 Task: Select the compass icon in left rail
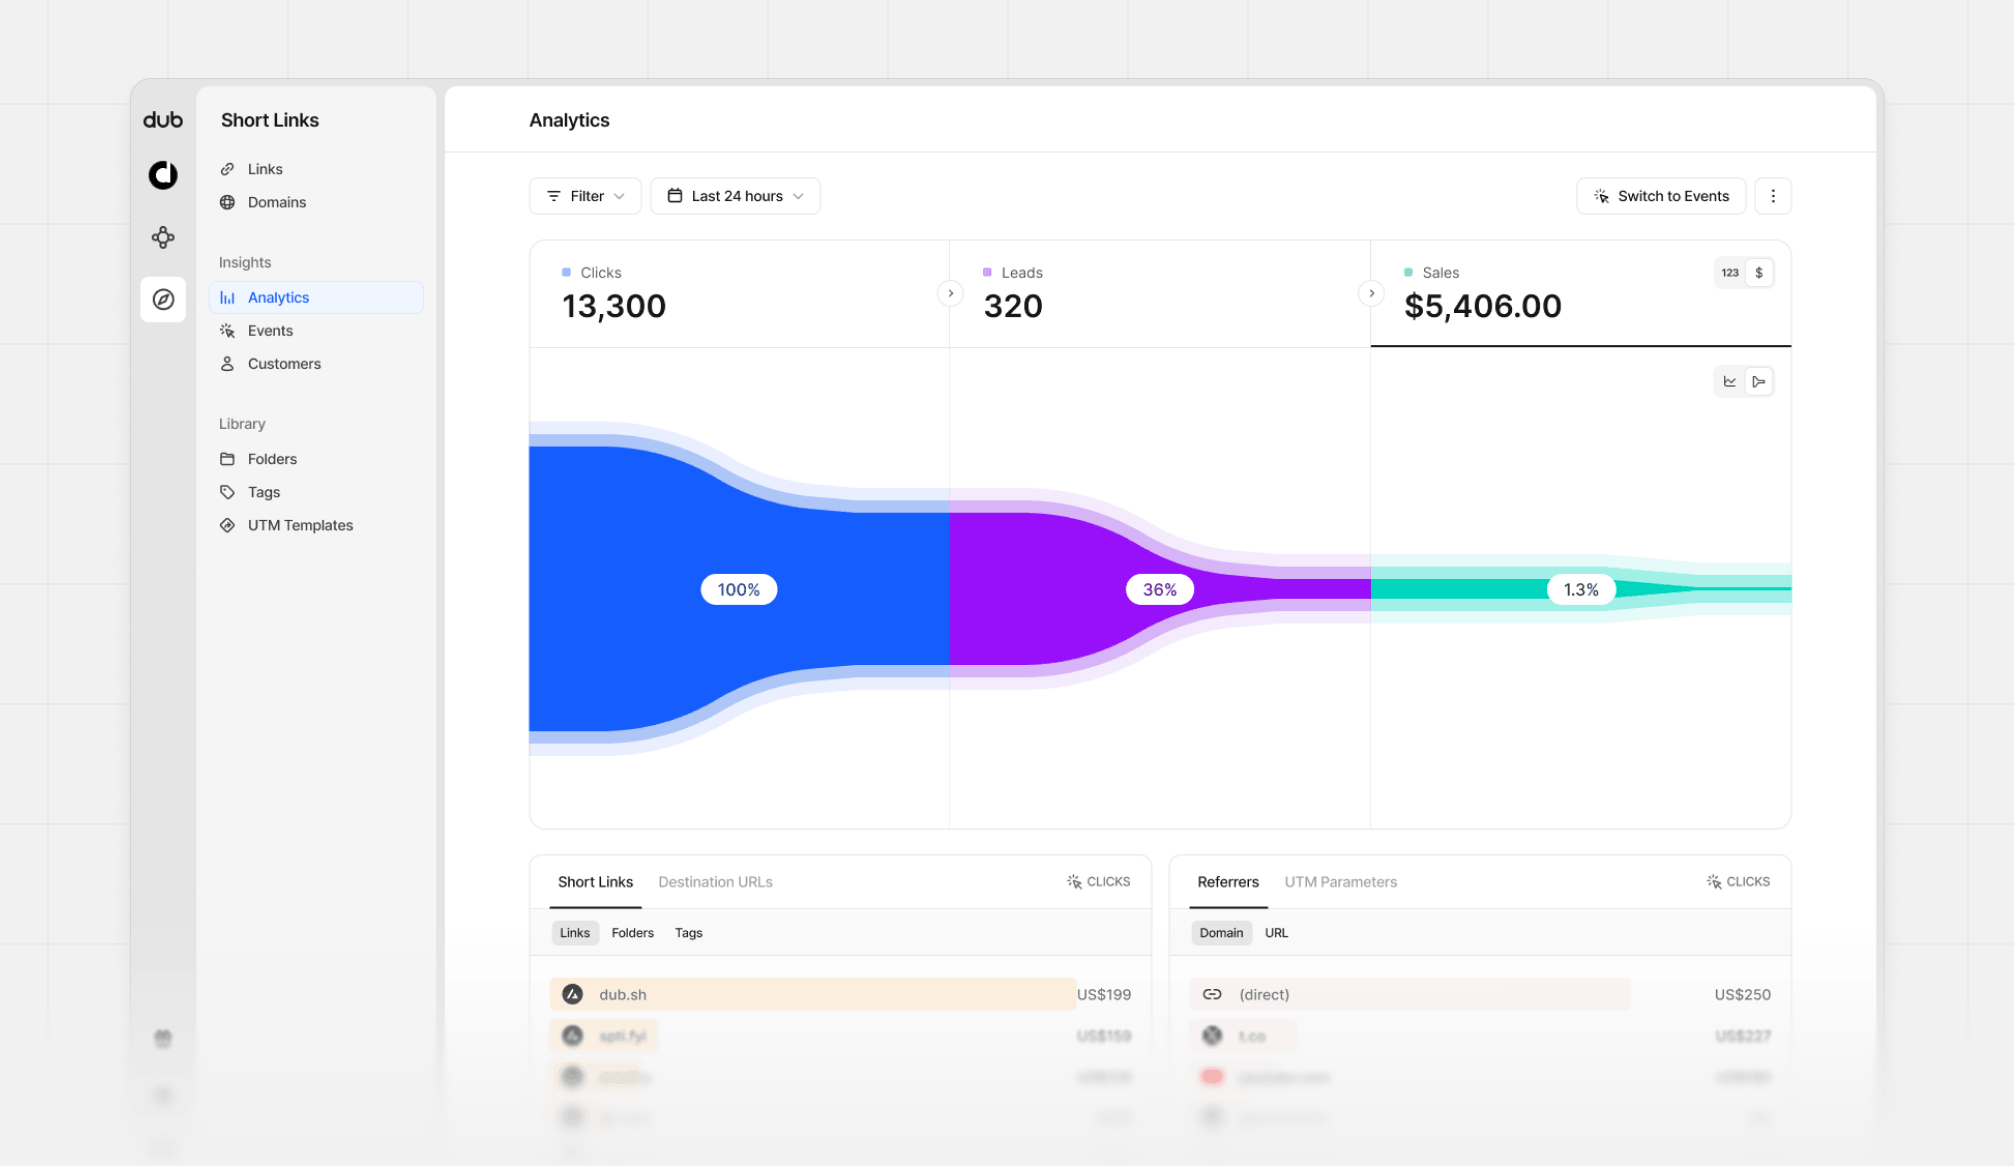pyautogui.click(x=163, y=299)
